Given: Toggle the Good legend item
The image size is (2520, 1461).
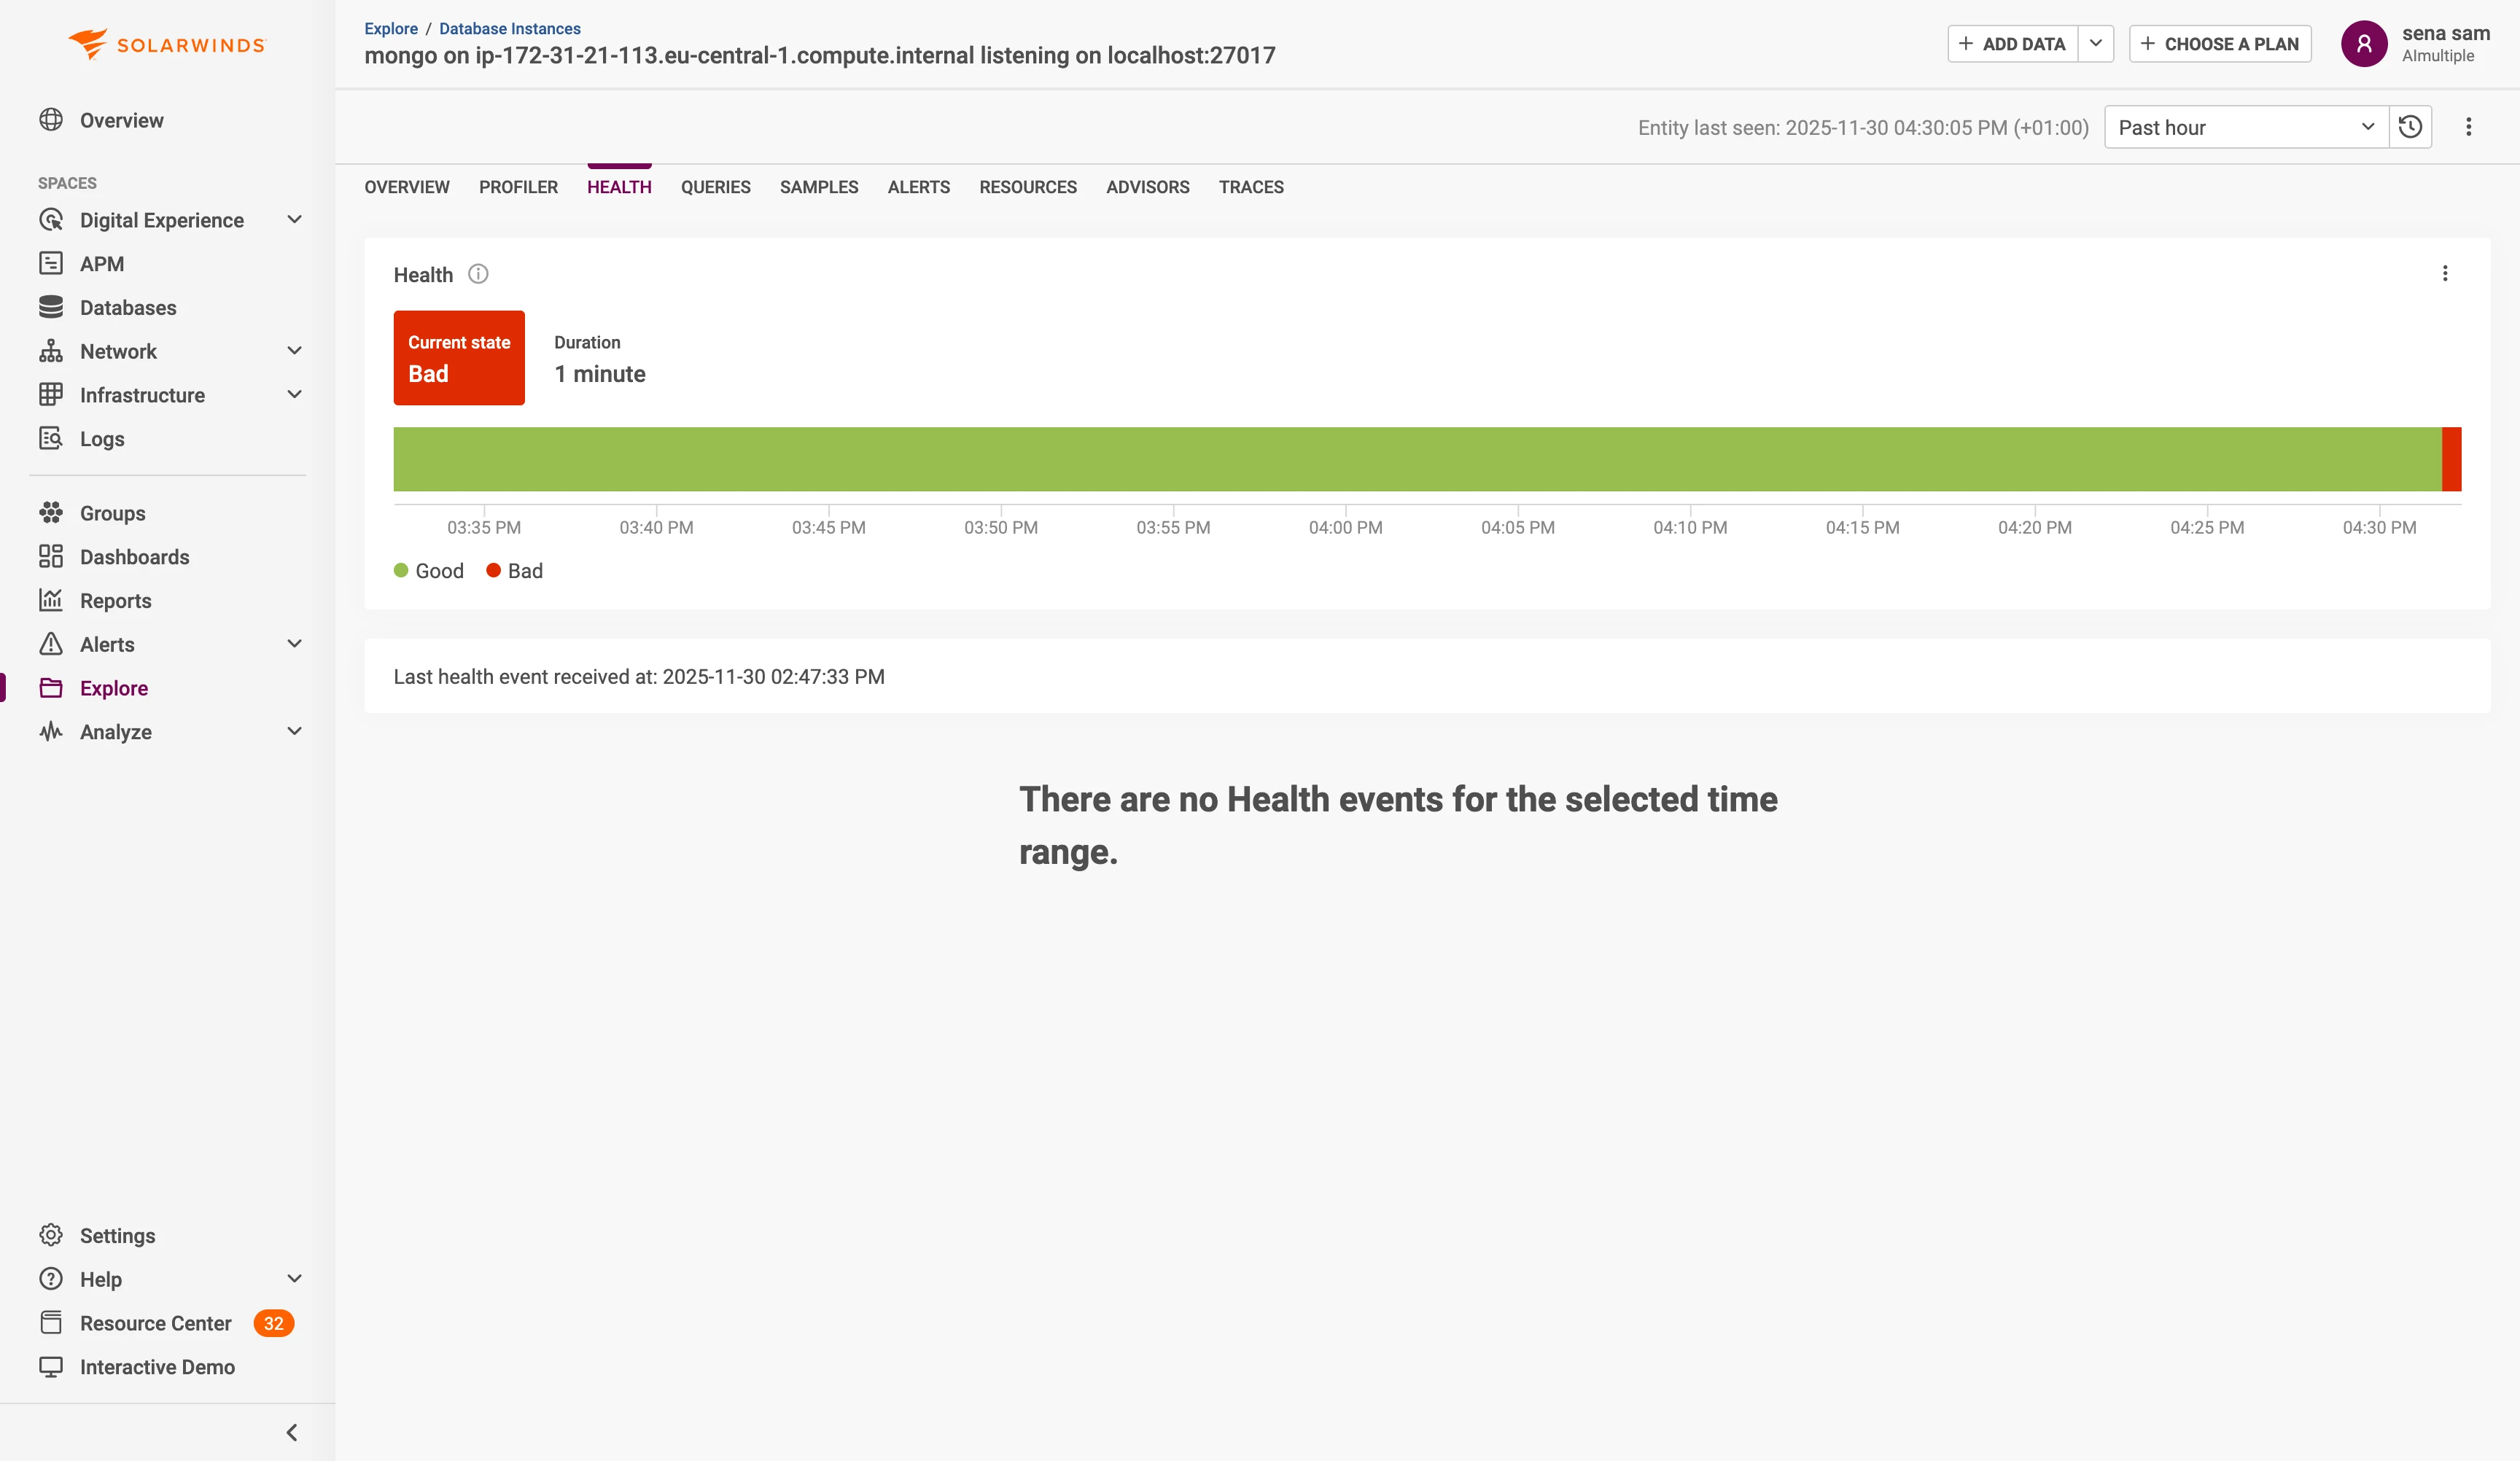Looking at the screenshot, I should click(429, 571).
